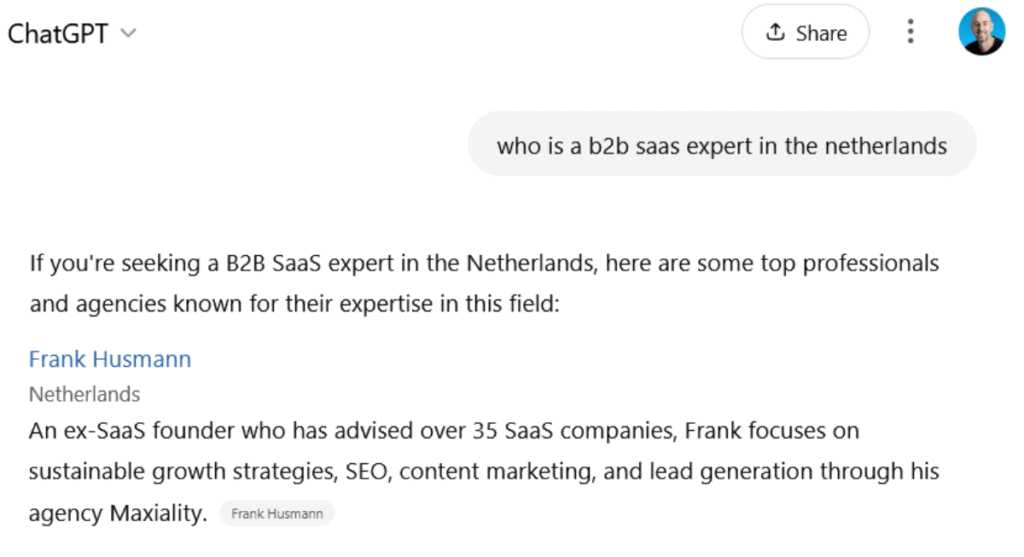Click the words "If you're seeking" in reply
This screenshot has width=1024, height=557.
(x=115, y=264)
